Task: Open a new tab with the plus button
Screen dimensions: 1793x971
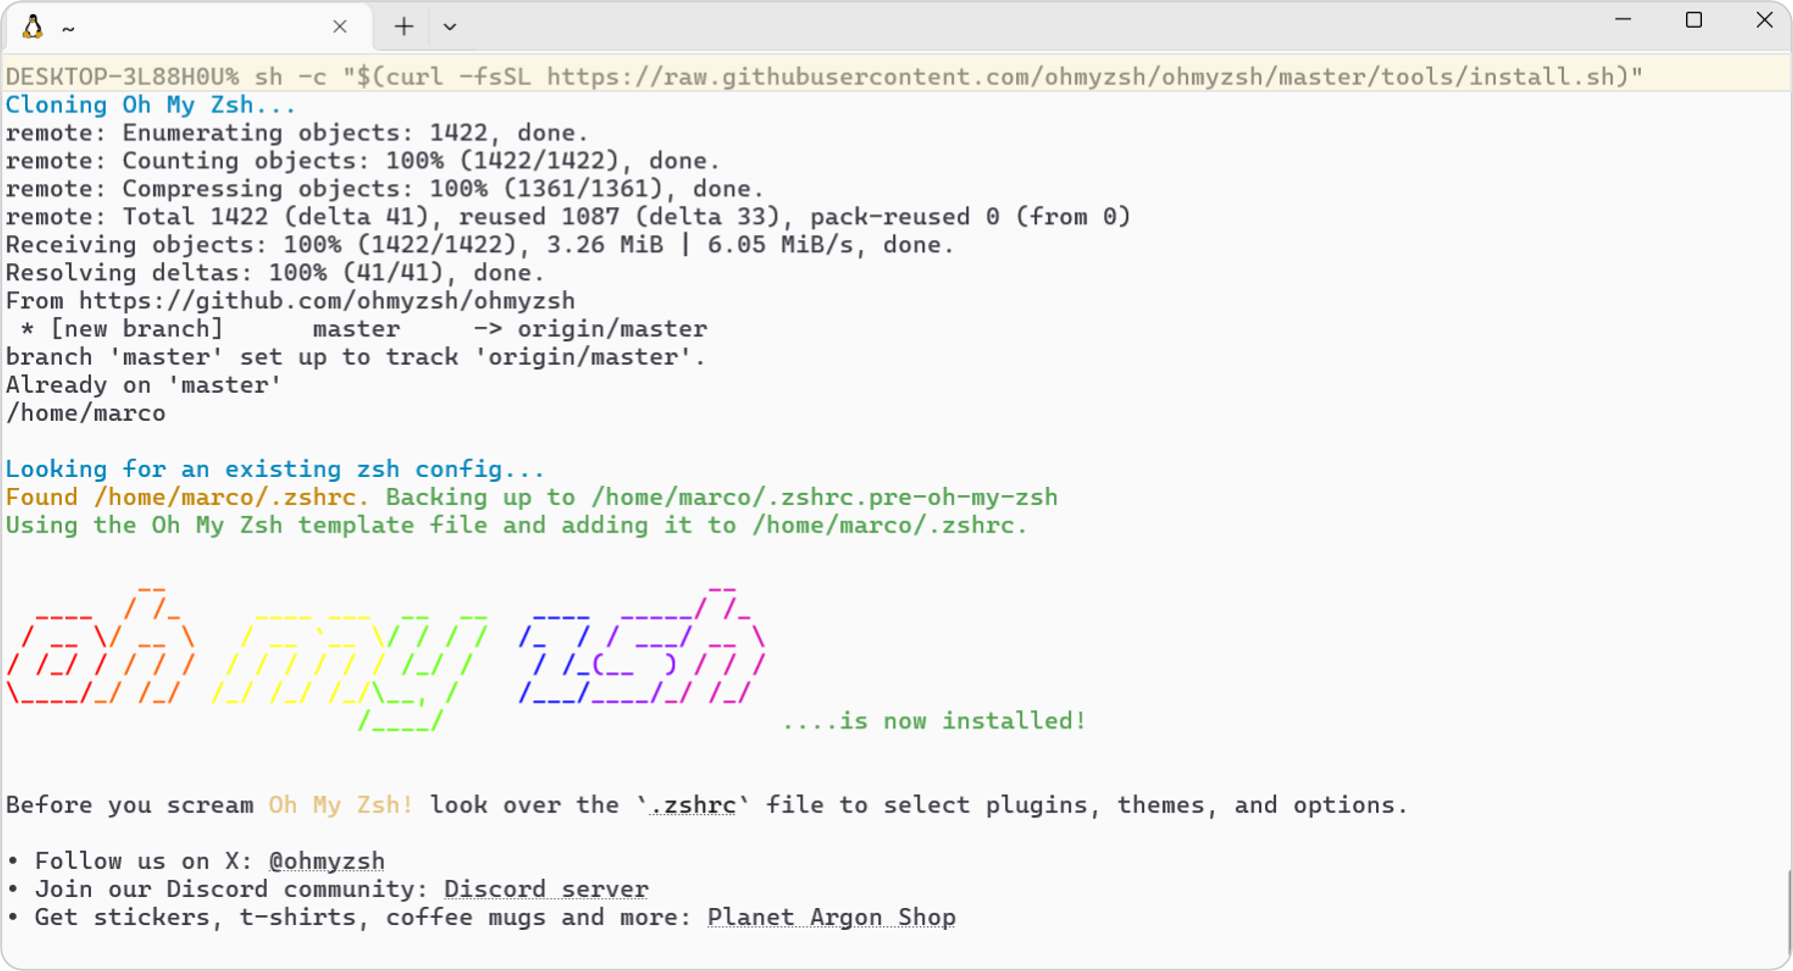Action: tap(403, 27)
